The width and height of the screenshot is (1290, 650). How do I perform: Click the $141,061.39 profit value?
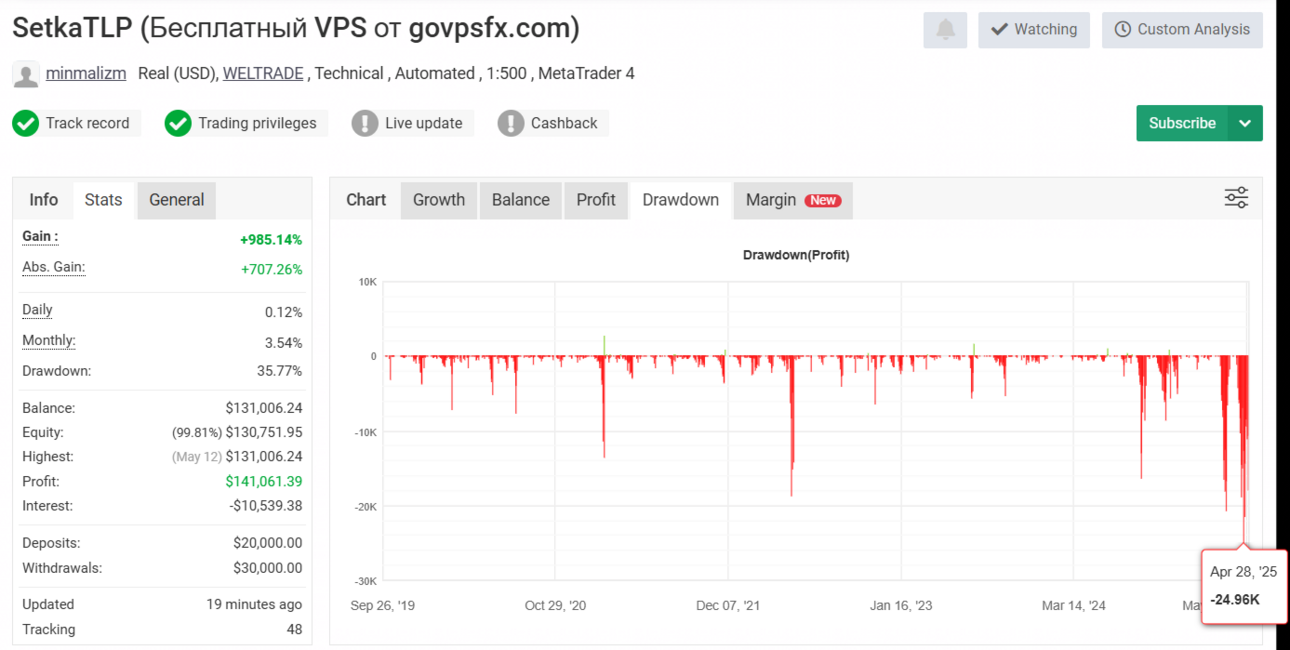click(x=264, y=482)
